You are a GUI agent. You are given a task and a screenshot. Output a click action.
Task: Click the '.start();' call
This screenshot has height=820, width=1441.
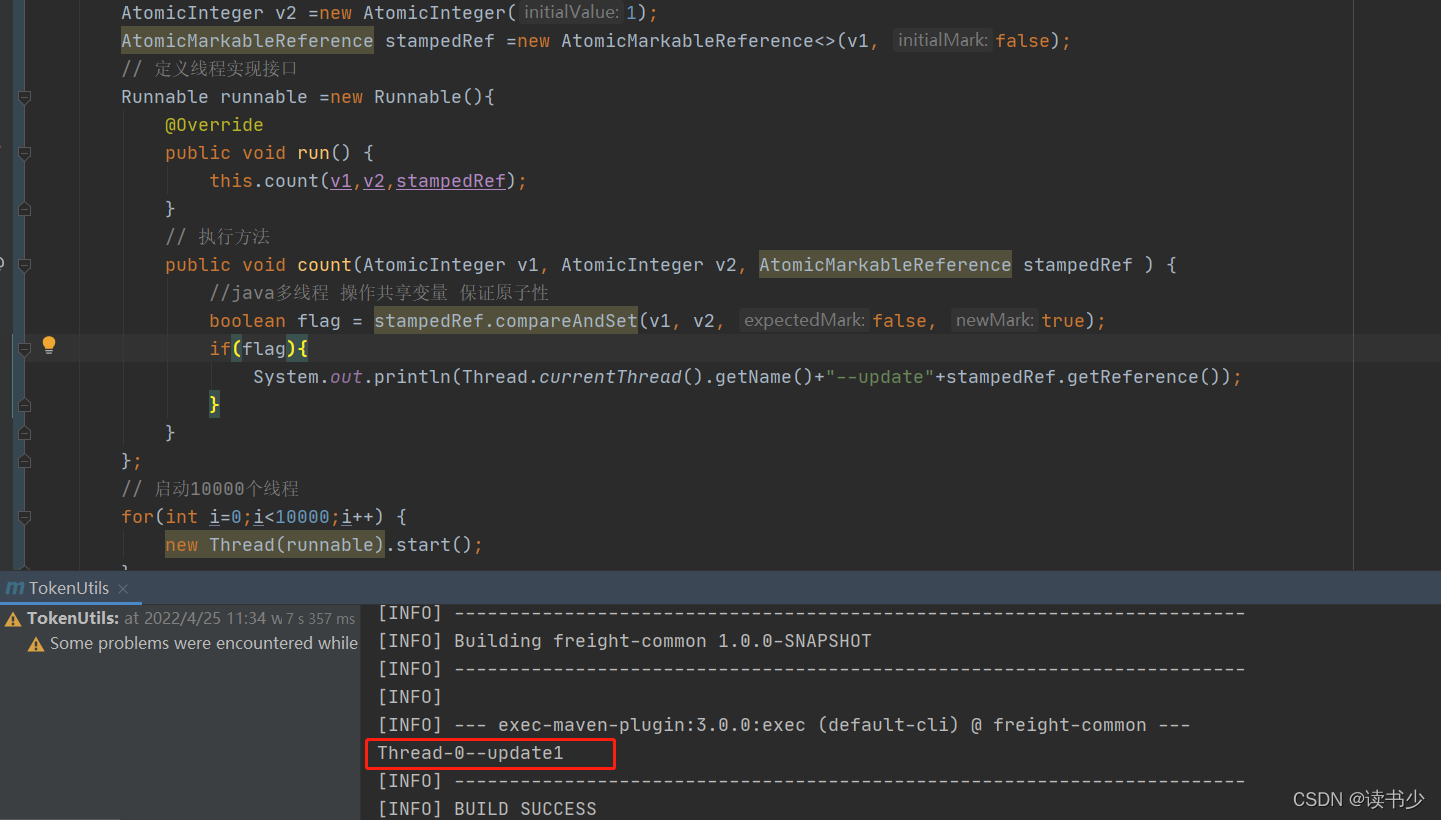tap(434, 545)
